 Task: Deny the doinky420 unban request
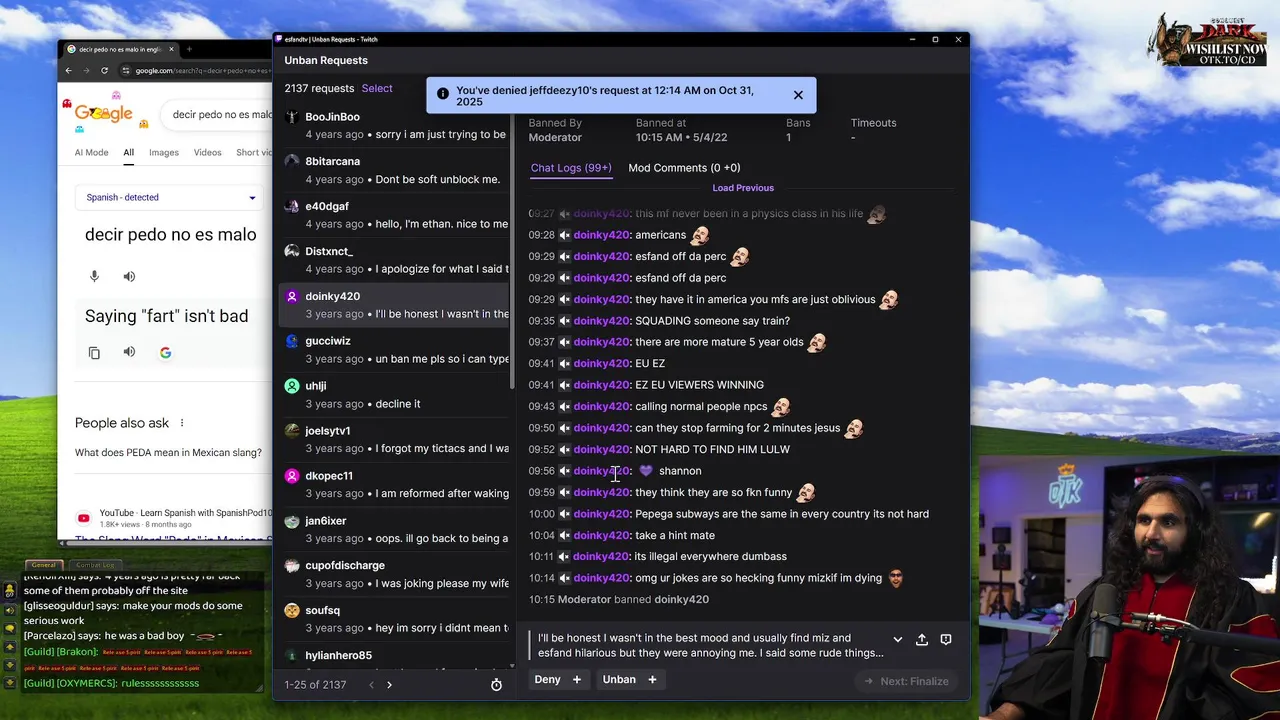(x=547, y=680)
